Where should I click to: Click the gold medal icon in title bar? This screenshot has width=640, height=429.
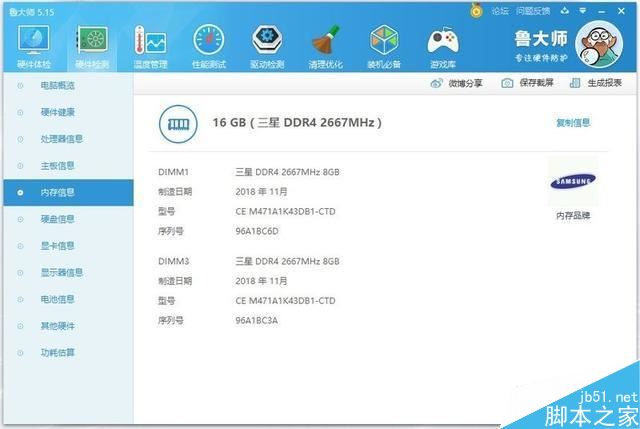[476, 10]
